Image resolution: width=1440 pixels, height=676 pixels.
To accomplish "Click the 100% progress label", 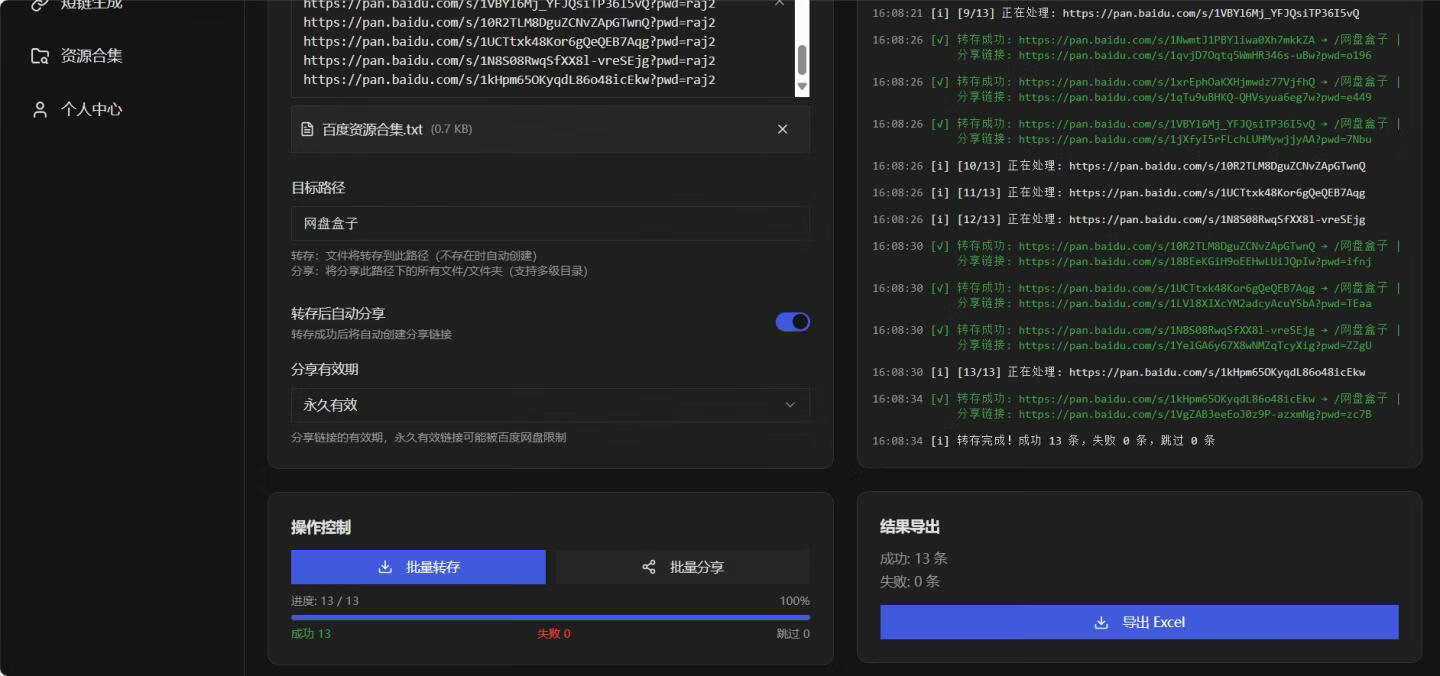I will pos(795,601).
